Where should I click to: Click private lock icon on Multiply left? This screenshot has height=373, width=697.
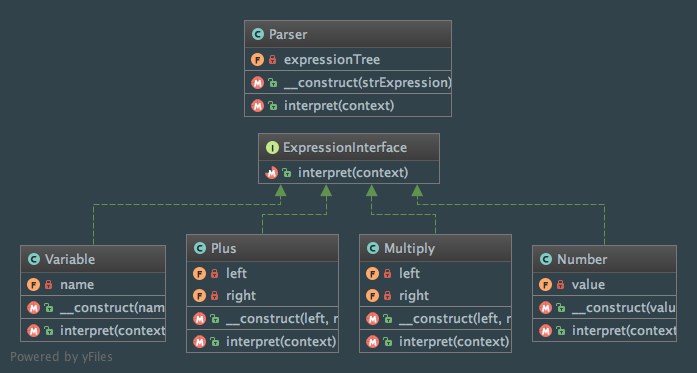(x=387, y=273)
